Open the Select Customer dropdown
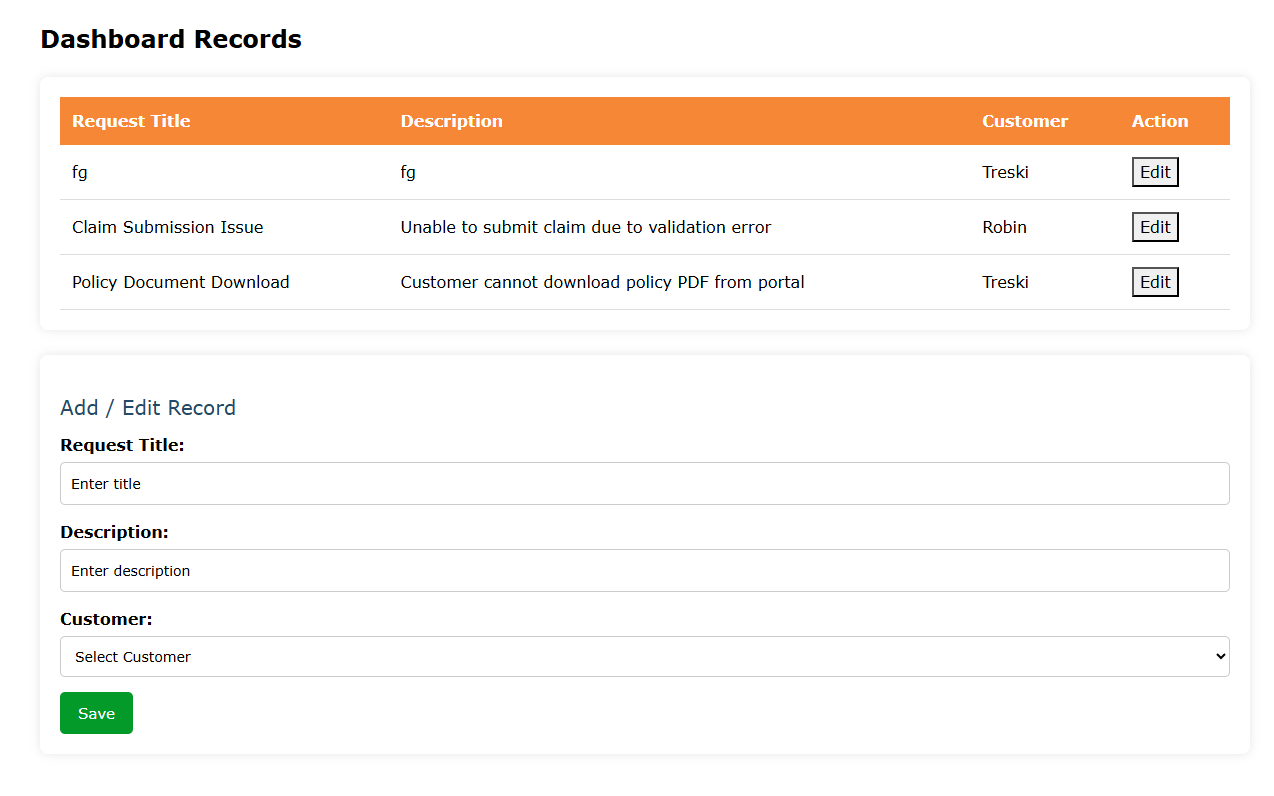The width and height of the screenshot is (1274, 796). 644,657
